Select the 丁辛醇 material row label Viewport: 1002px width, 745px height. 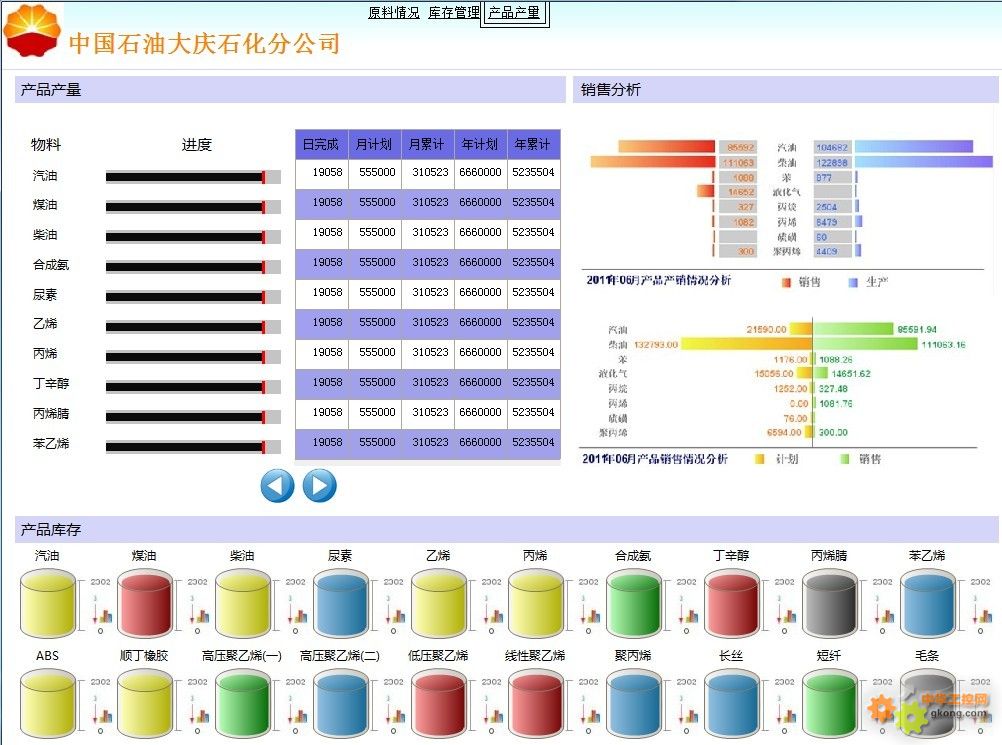pyautogui.click(x=51, y=383)
